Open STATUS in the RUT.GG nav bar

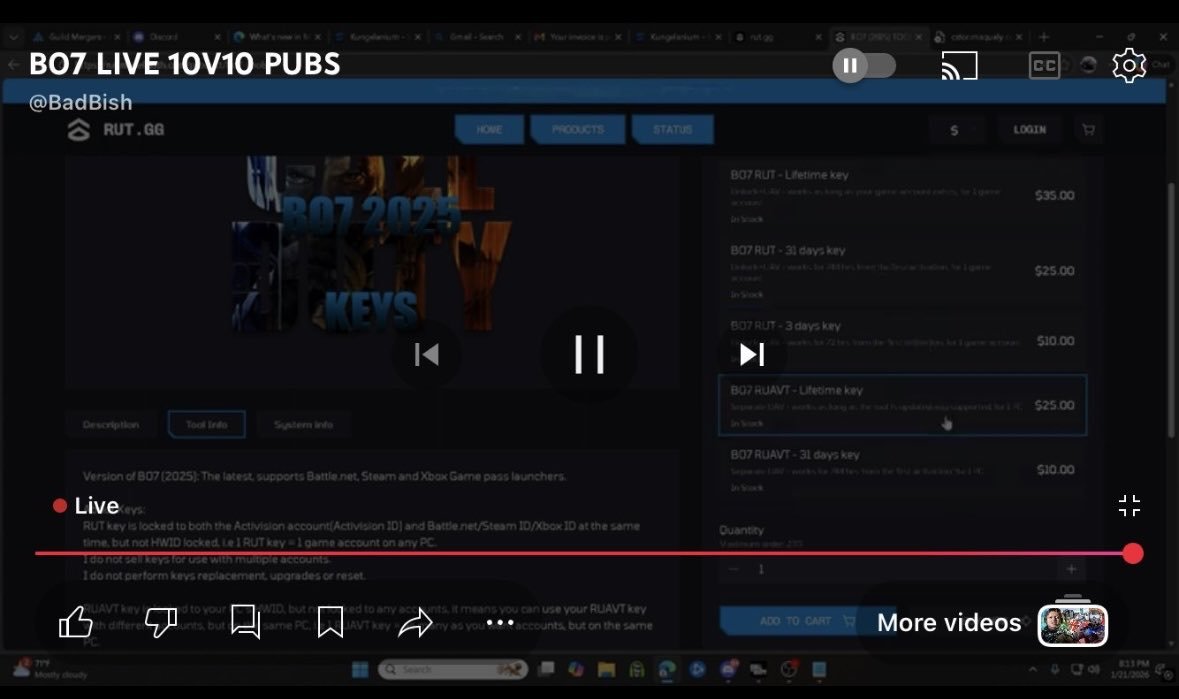[672, 129]
